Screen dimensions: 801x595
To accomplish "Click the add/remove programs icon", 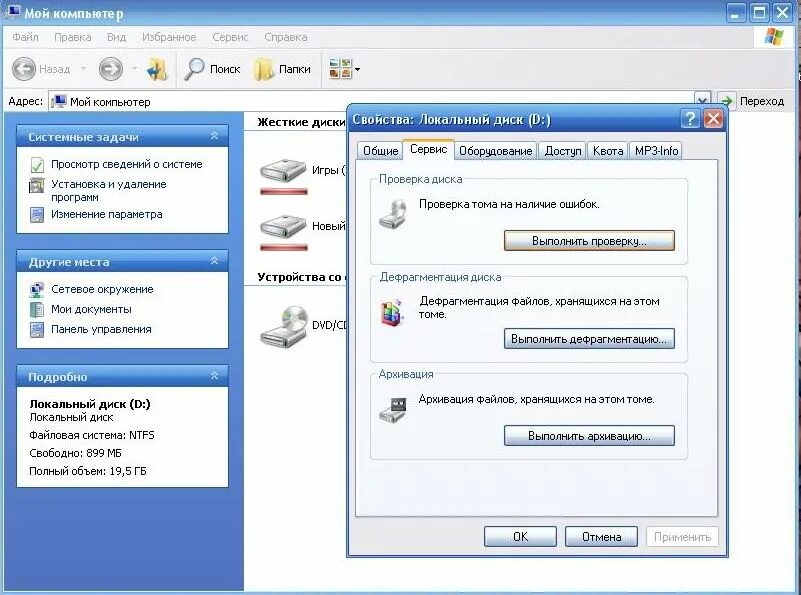I will point(37,185).
